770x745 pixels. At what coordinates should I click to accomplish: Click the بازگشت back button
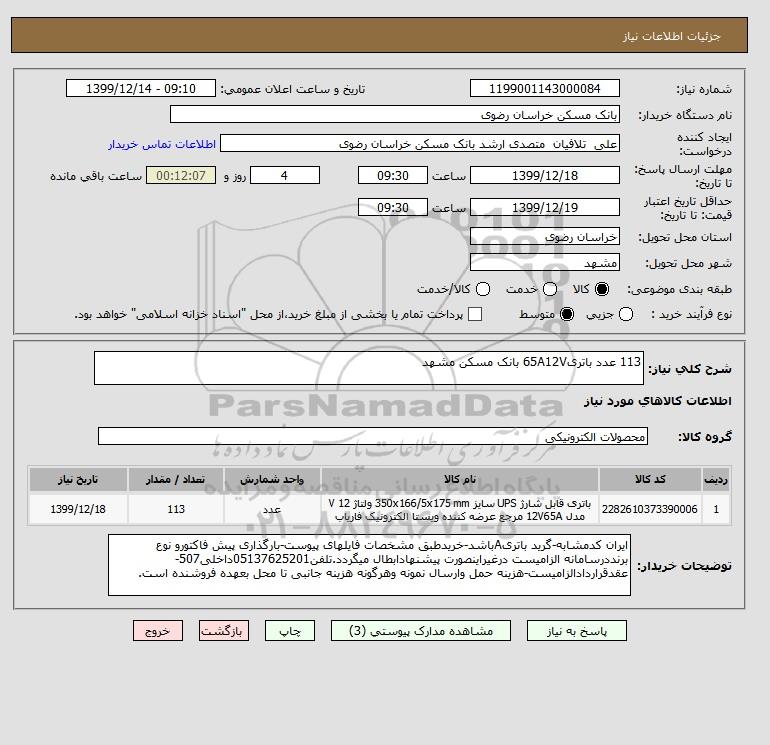(224, 631)
